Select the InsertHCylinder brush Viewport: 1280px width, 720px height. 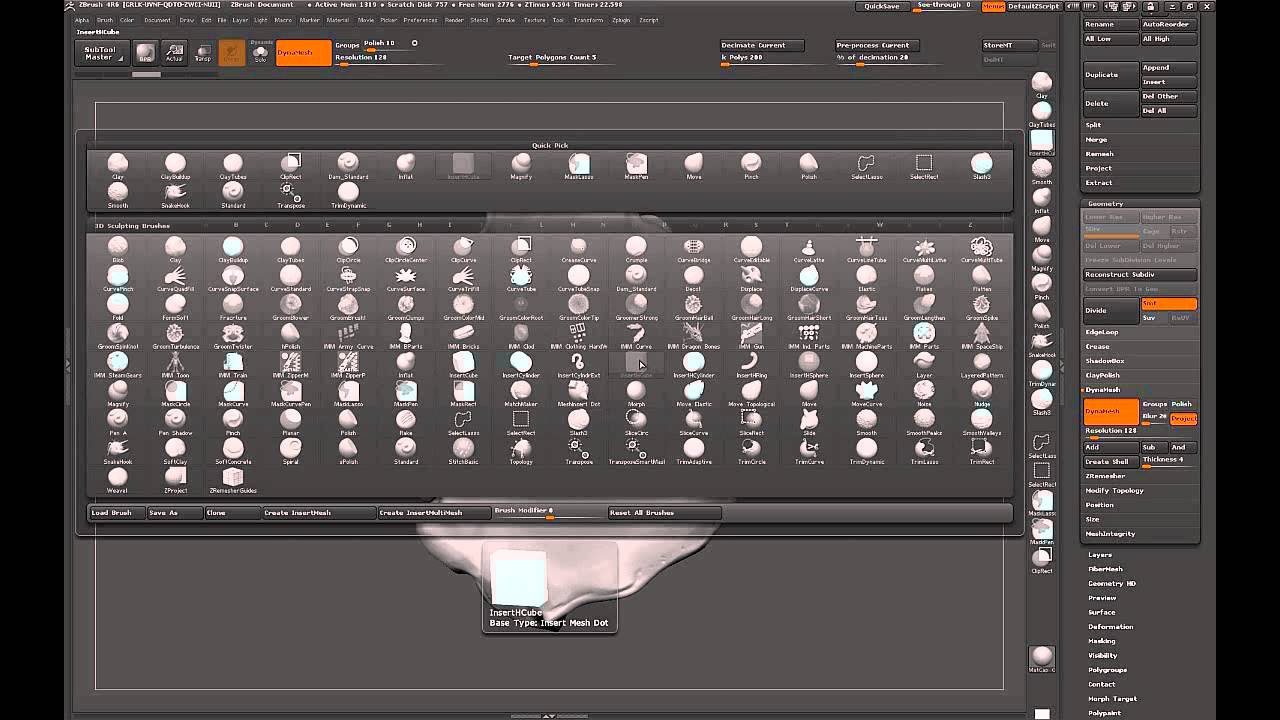point(694,365)
